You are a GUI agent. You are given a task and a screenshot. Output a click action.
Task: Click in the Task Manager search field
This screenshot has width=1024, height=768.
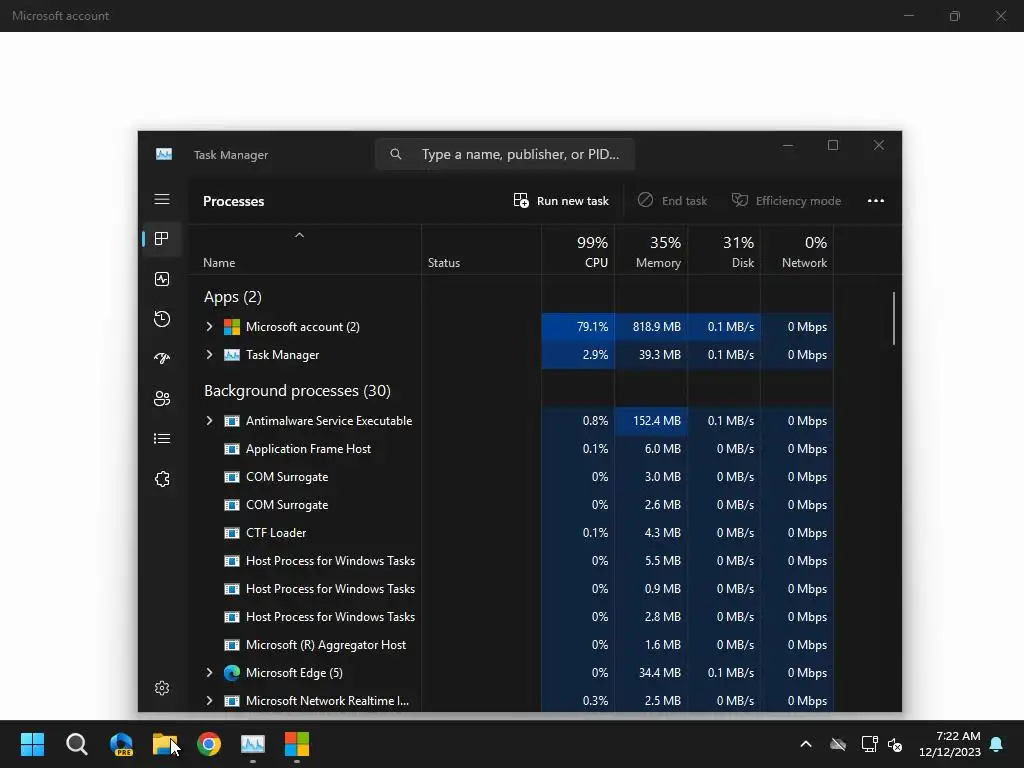tap(505, 154)
